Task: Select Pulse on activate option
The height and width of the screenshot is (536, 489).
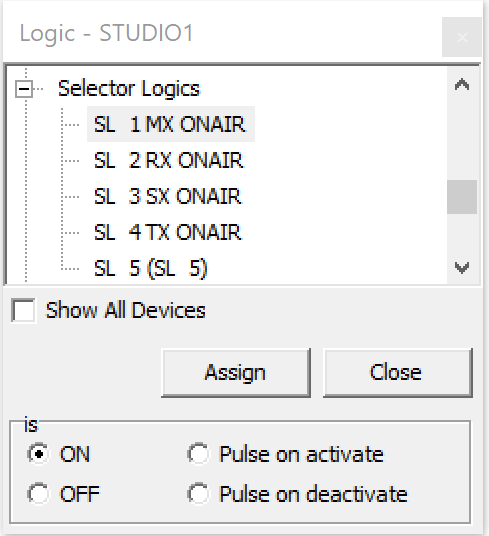Action: pos(198,454)
